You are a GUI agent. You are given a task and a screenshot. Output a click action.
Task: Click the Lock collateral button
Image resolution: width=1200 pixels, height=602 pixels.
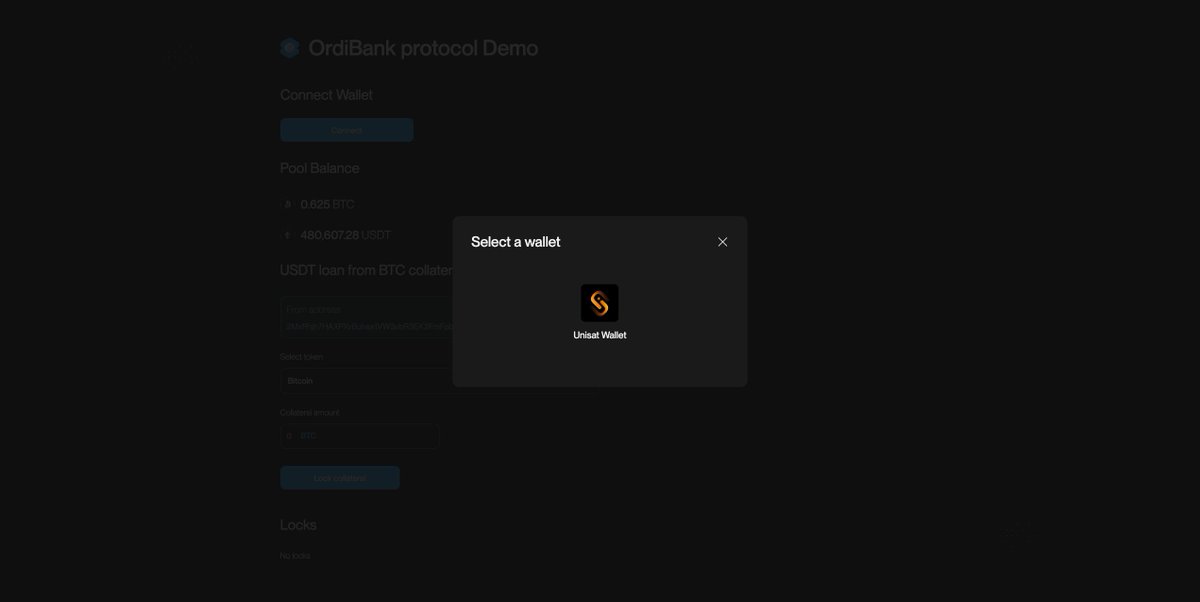340,478
